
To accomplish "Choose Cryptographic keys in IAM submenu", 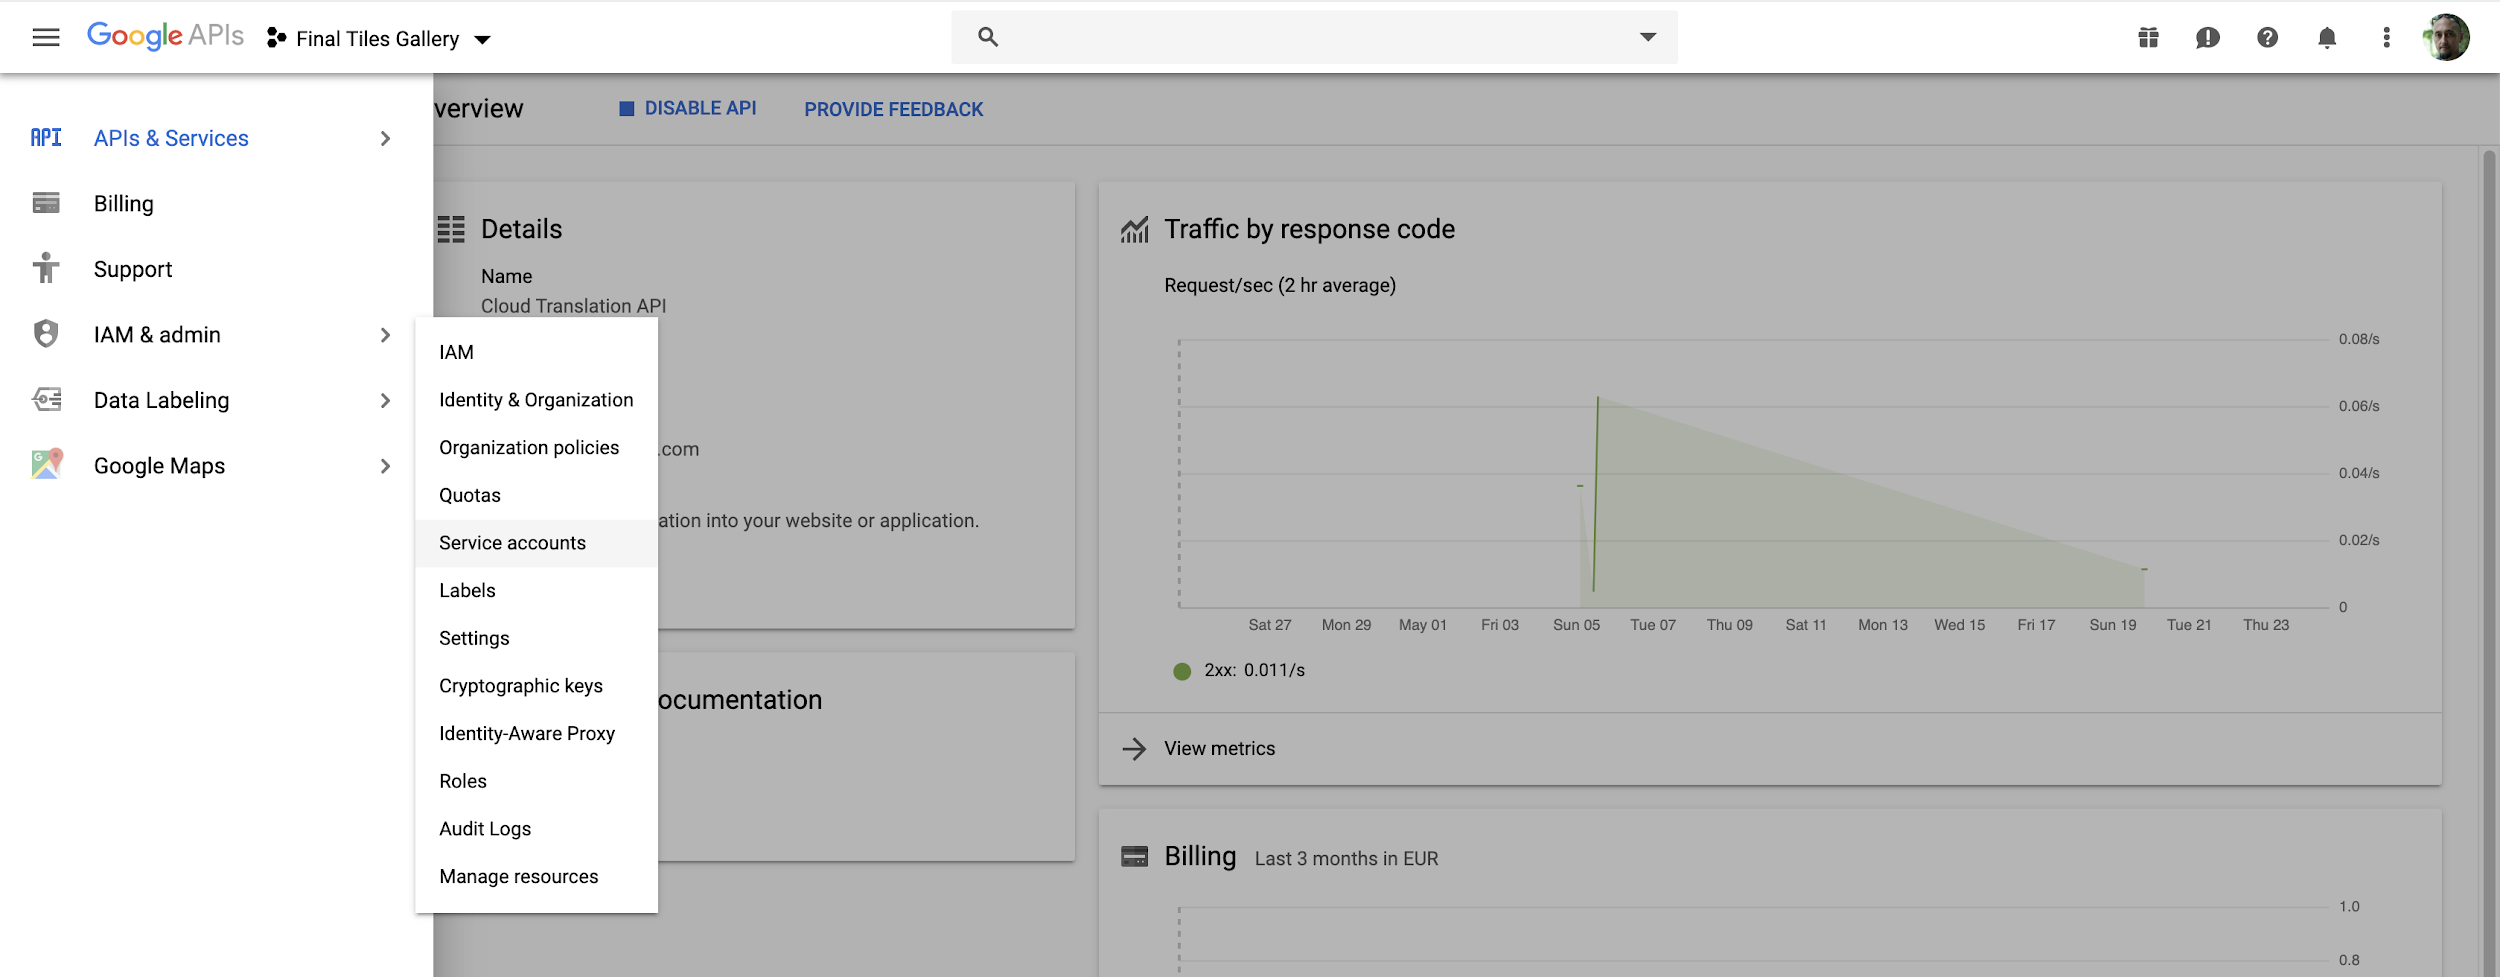I will click(520, 686).
